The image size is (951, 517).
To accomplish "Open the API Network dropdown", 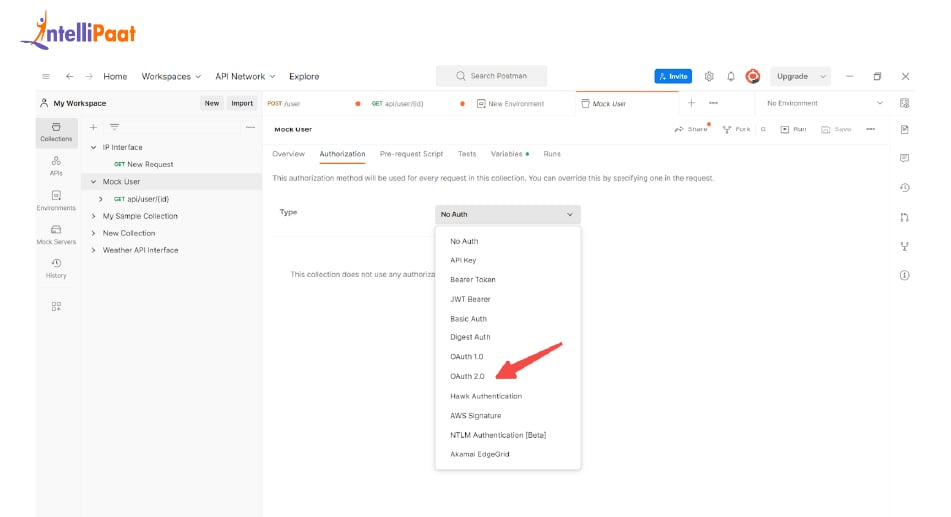I will 245,76.
